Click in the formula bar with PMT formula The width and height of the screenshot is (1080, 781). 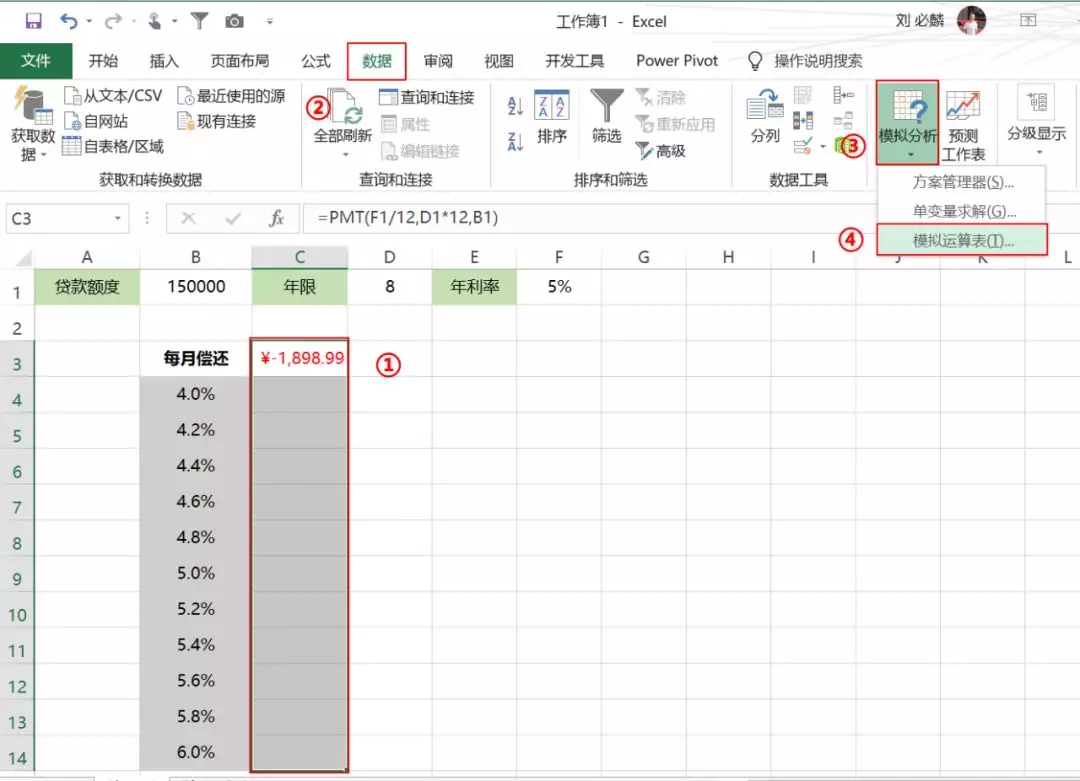click(691, 218)
